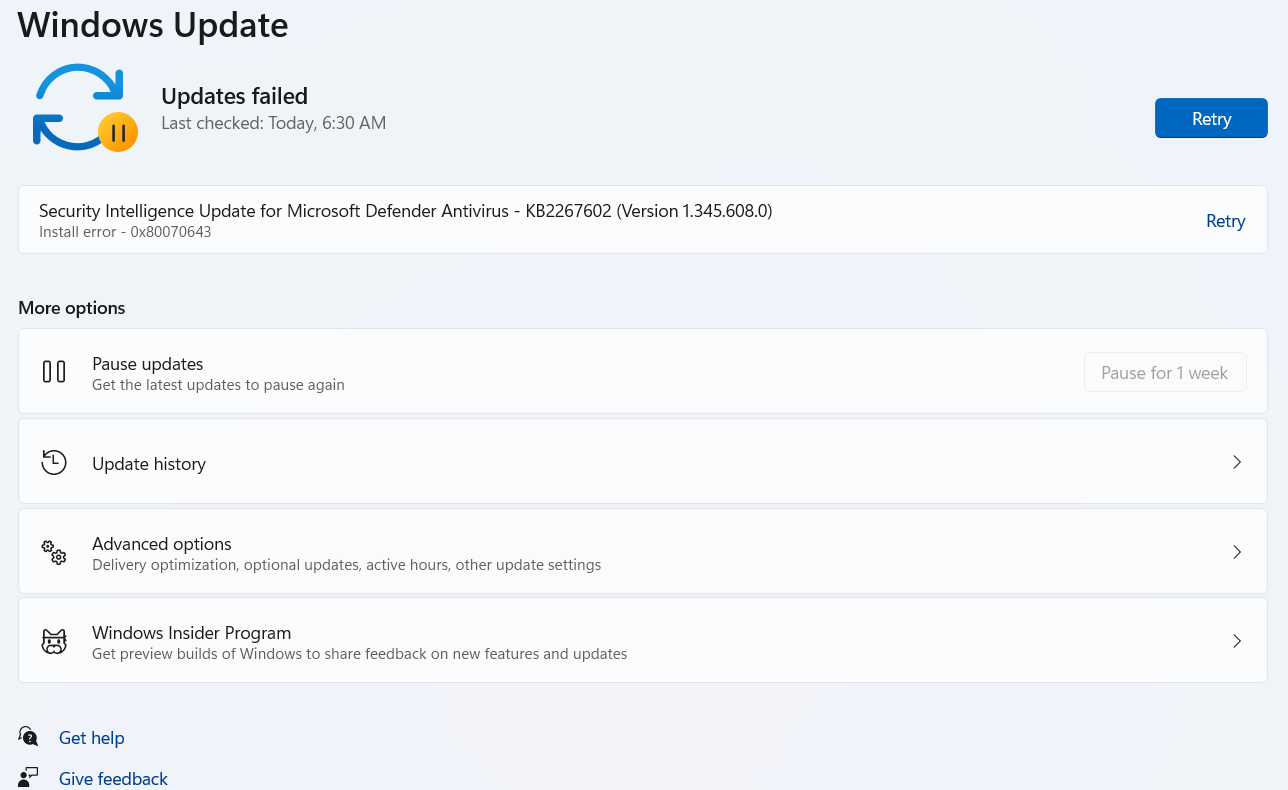The height and width of the screenshot is (790, 1288).
Task: Open the Update history row
Action: [x=643, y=461]
